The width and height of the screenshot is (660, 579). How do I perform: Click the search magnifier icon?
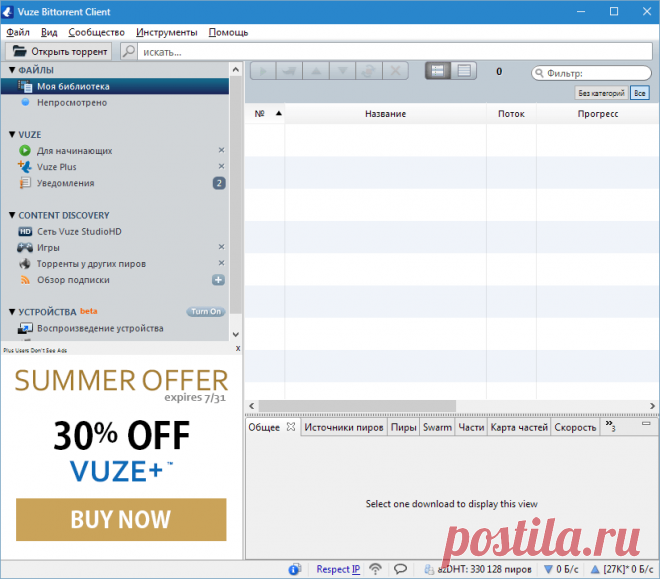tap(129, 51)
